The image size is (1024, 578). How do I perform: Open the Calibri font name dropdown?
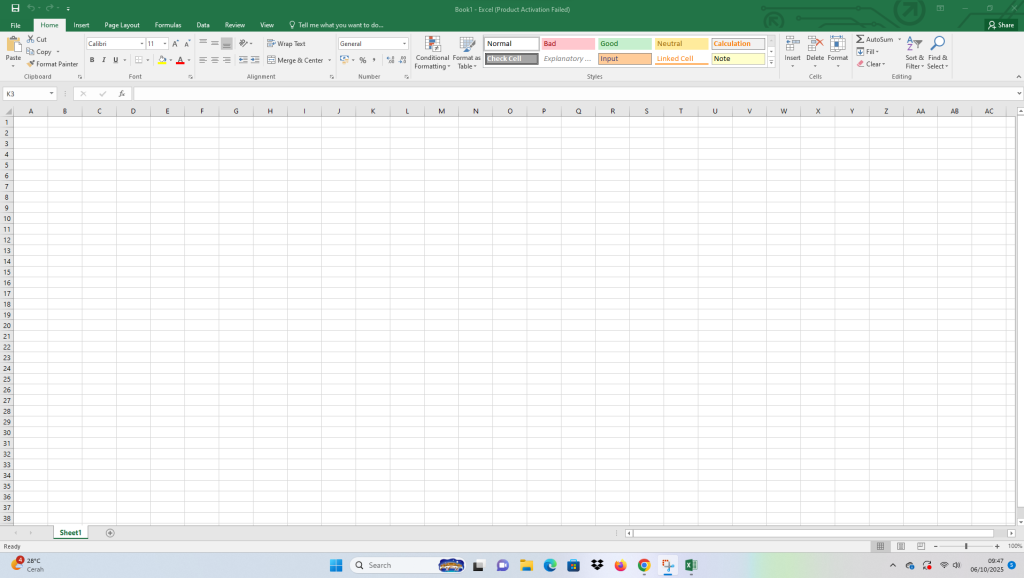click(x=141, y=44)
